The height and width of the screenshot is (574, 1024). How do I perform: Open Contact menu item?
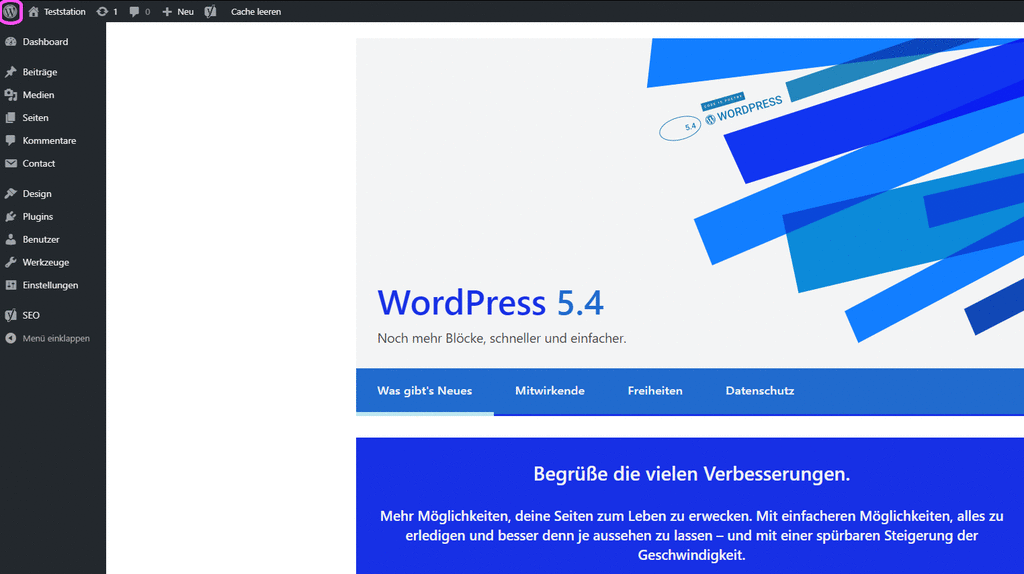click(x=39, y=163)
